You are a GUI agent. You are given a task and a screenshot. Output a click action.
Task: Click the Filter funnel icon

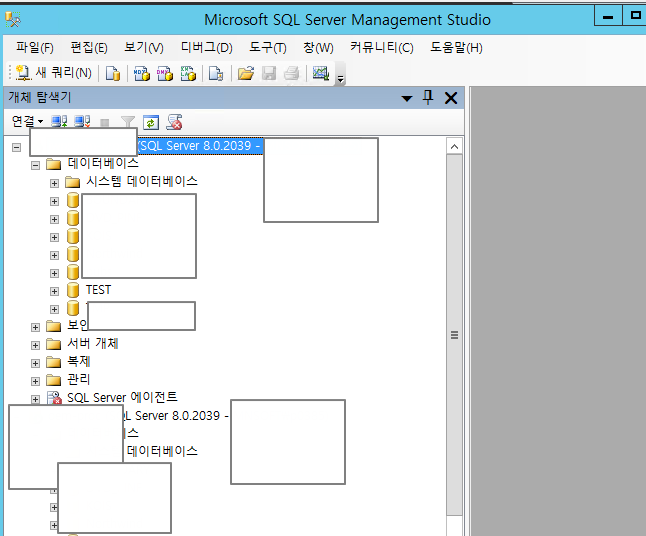click(x=128, y=122)
